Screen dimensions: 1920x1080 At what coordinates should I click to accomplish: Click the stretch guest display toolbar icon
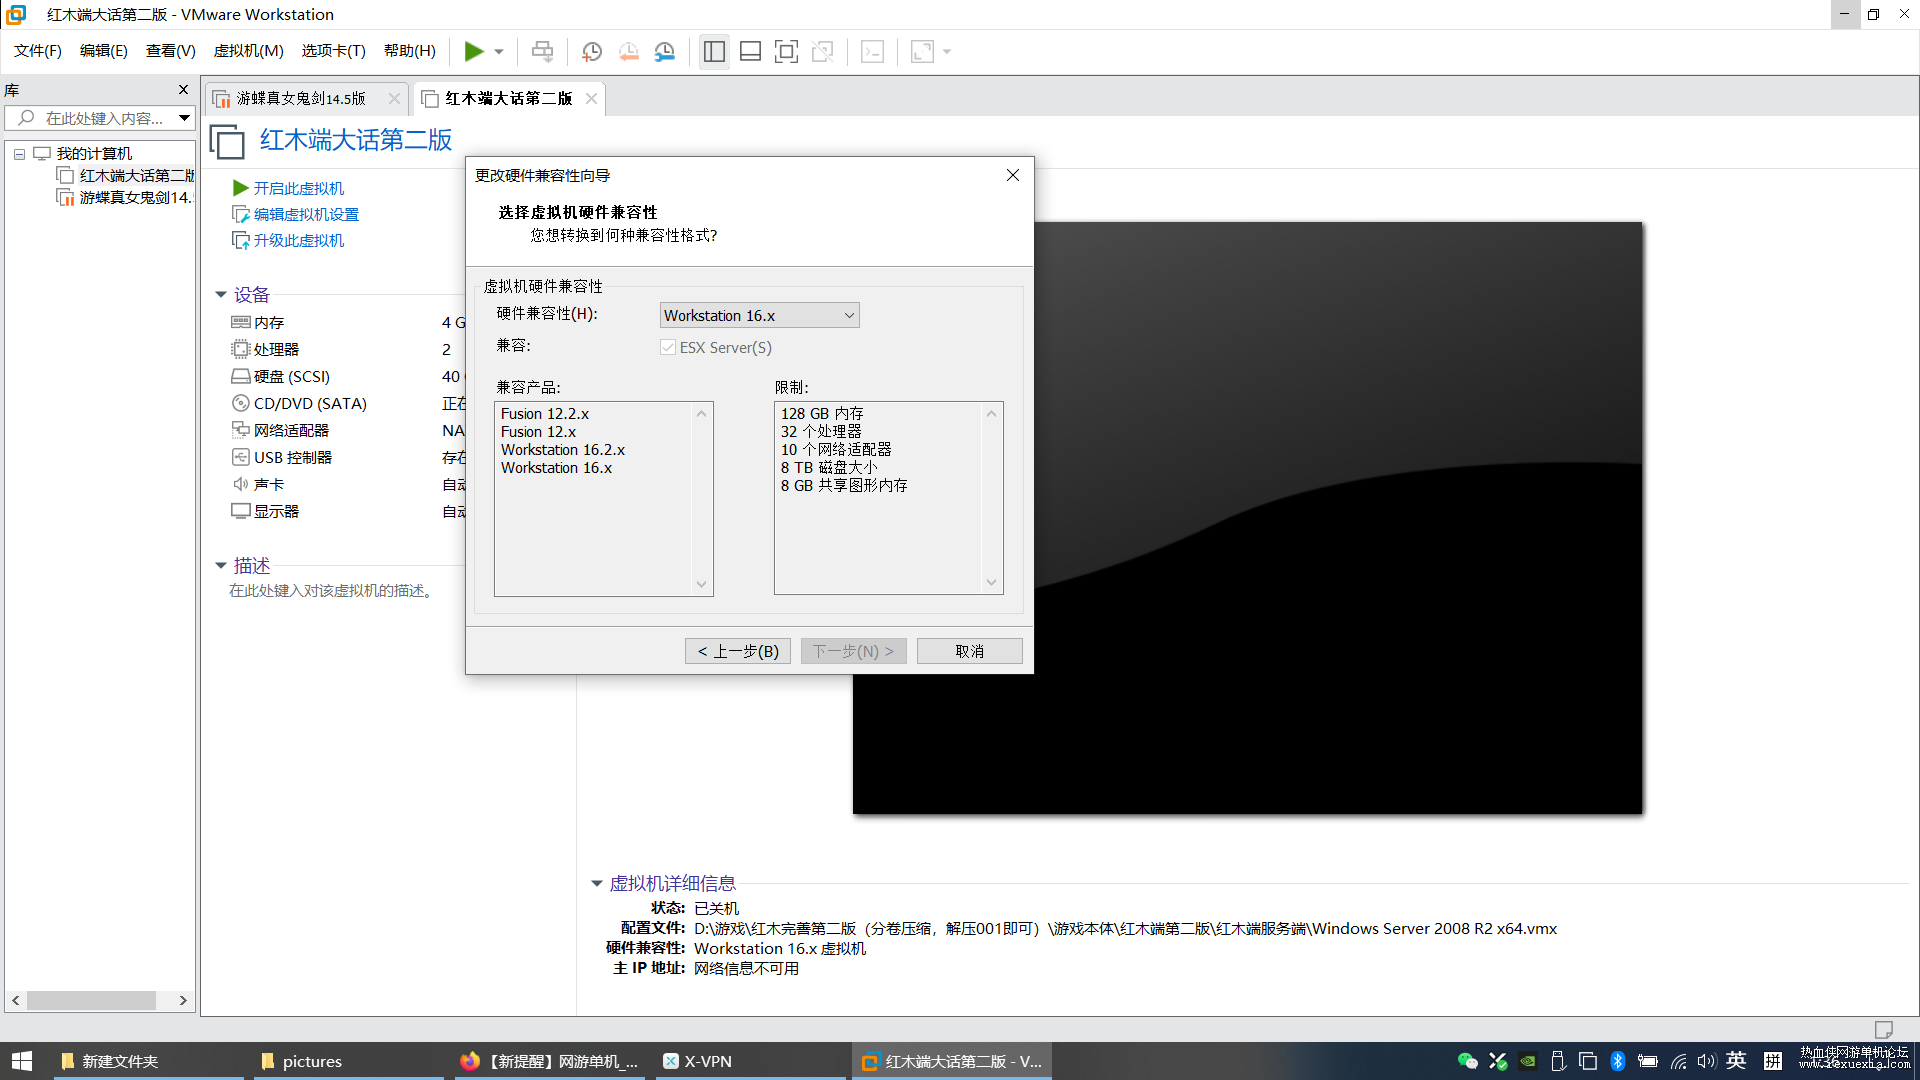click(922, 51)
